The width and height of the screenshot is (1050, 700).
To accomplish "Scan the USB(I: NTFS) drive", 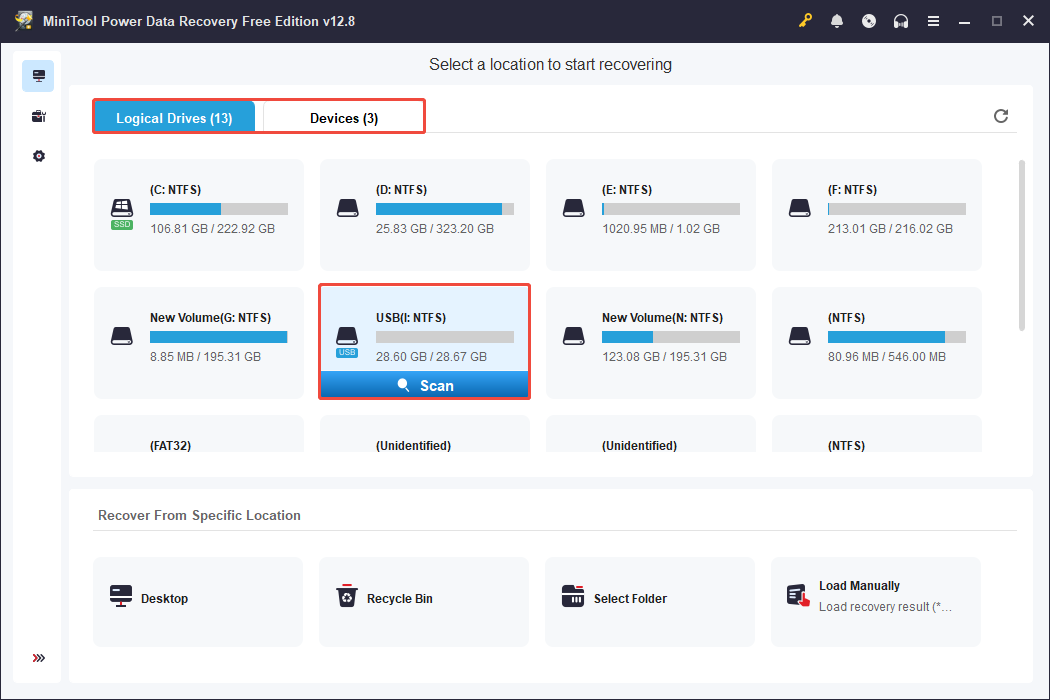I will [424, 385].
